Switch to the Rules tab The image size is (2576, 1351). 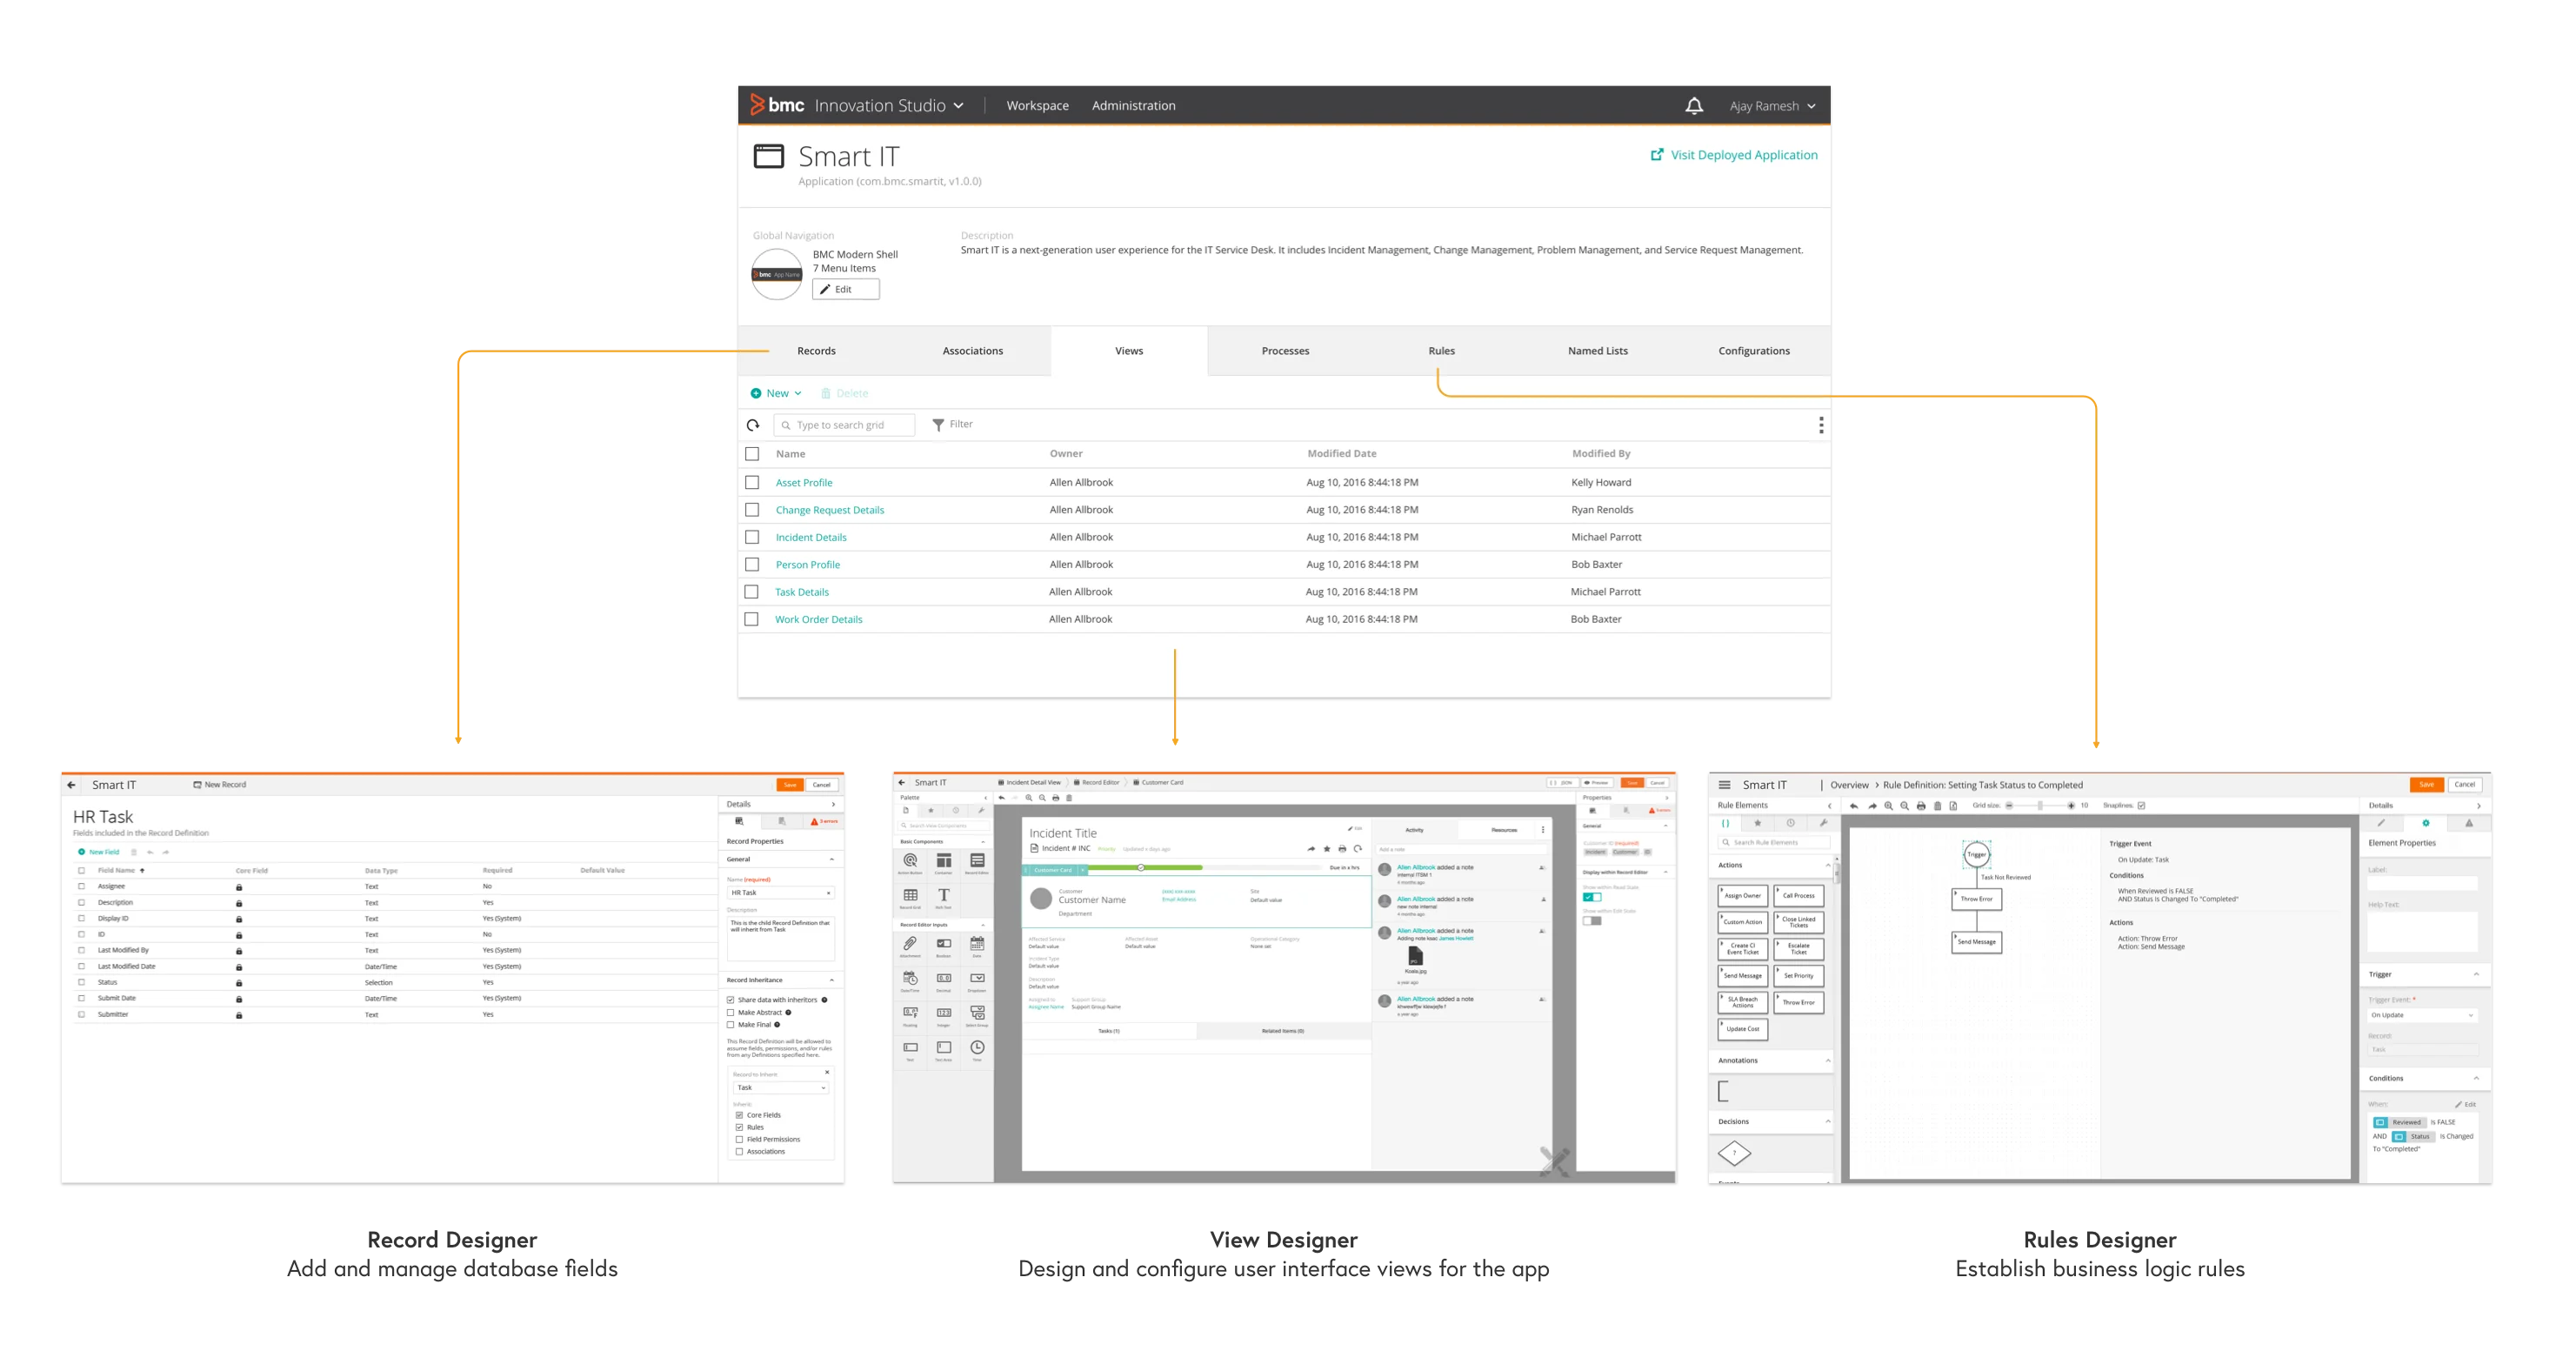1441,352
